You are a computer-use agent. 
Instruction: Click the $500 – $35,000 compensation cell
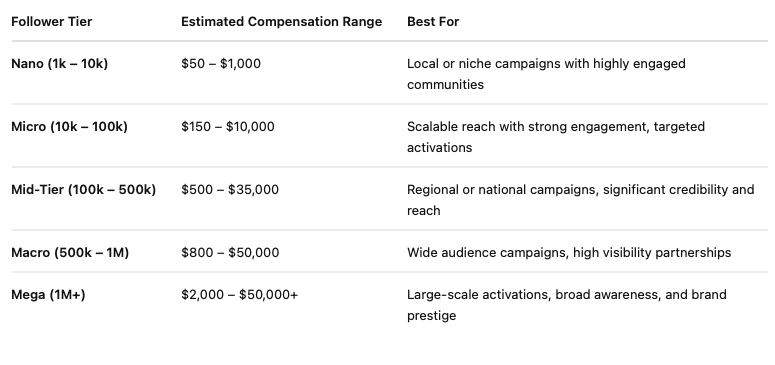tap(230, 189)
